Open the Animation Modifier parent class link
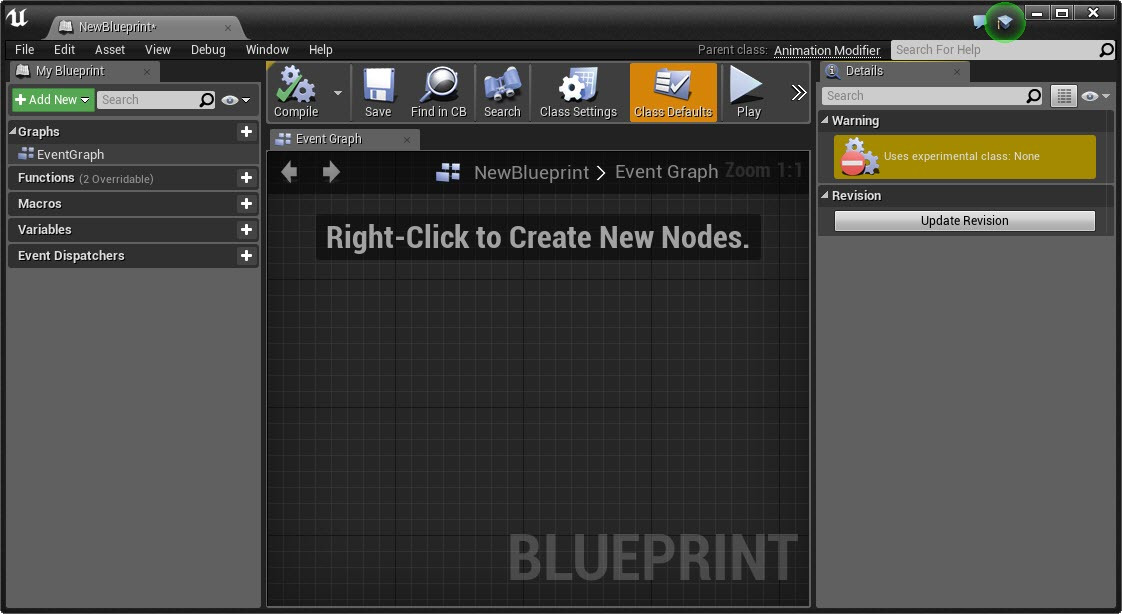Viewport: 1122px width, 614px height. (x=827, y=50)
